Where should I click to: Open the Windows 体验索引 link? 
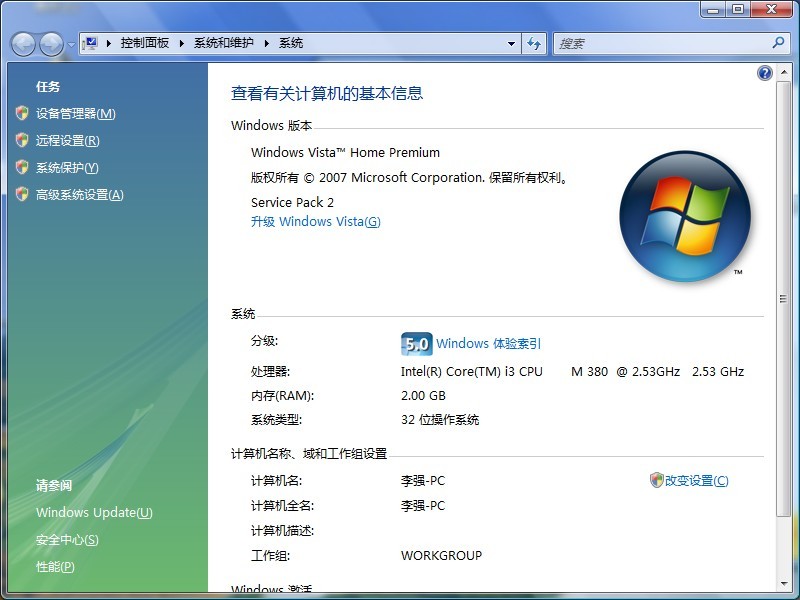[488, 344]
